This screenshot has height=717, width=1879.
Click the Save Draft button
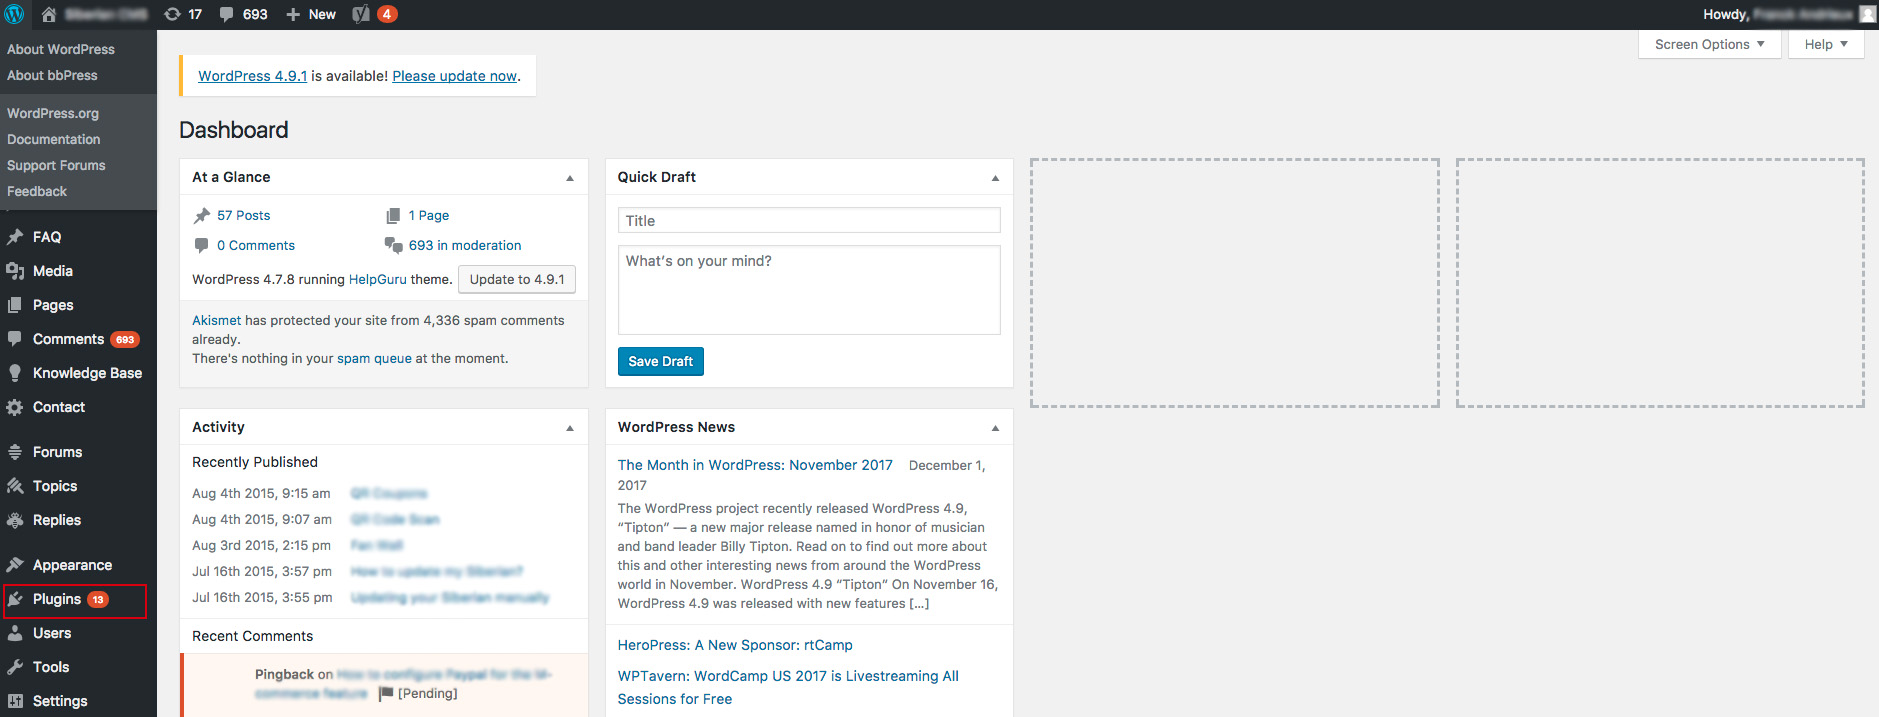pyautogui.click(x=660, y=361)
